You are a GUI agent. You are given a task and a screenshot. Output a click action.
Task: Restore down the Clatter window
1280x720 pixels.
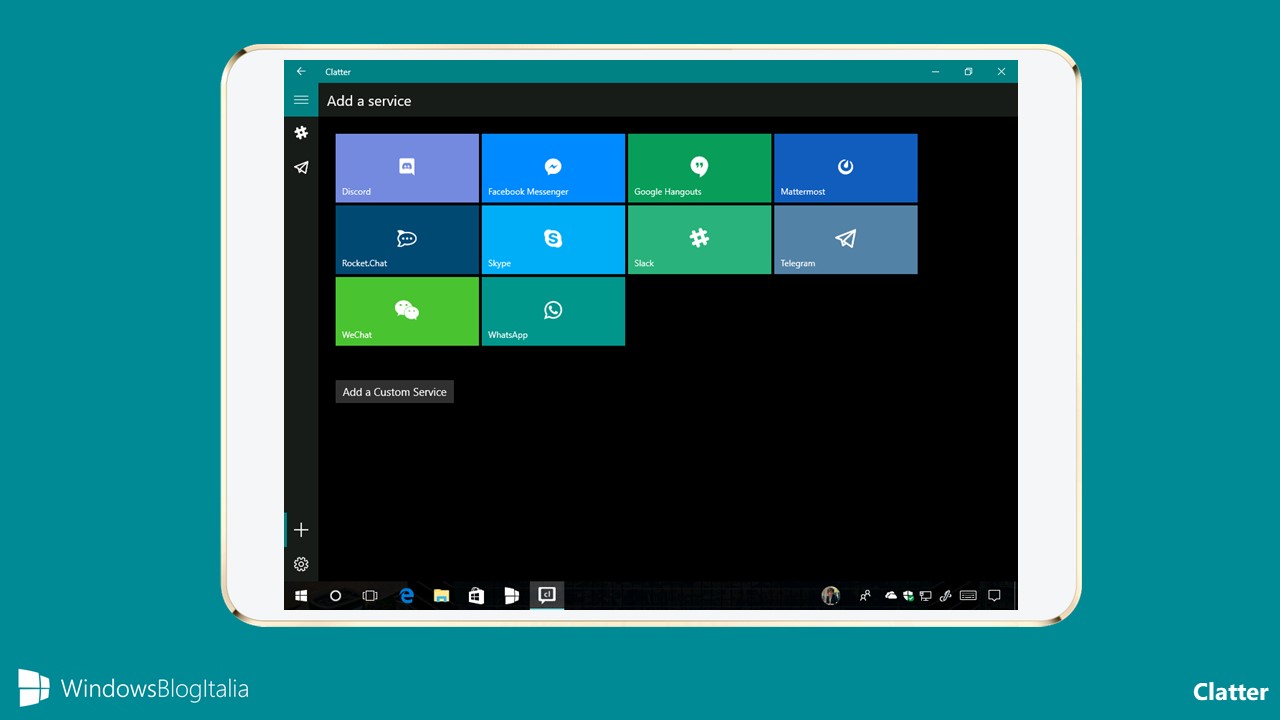(x=968, y=72)
